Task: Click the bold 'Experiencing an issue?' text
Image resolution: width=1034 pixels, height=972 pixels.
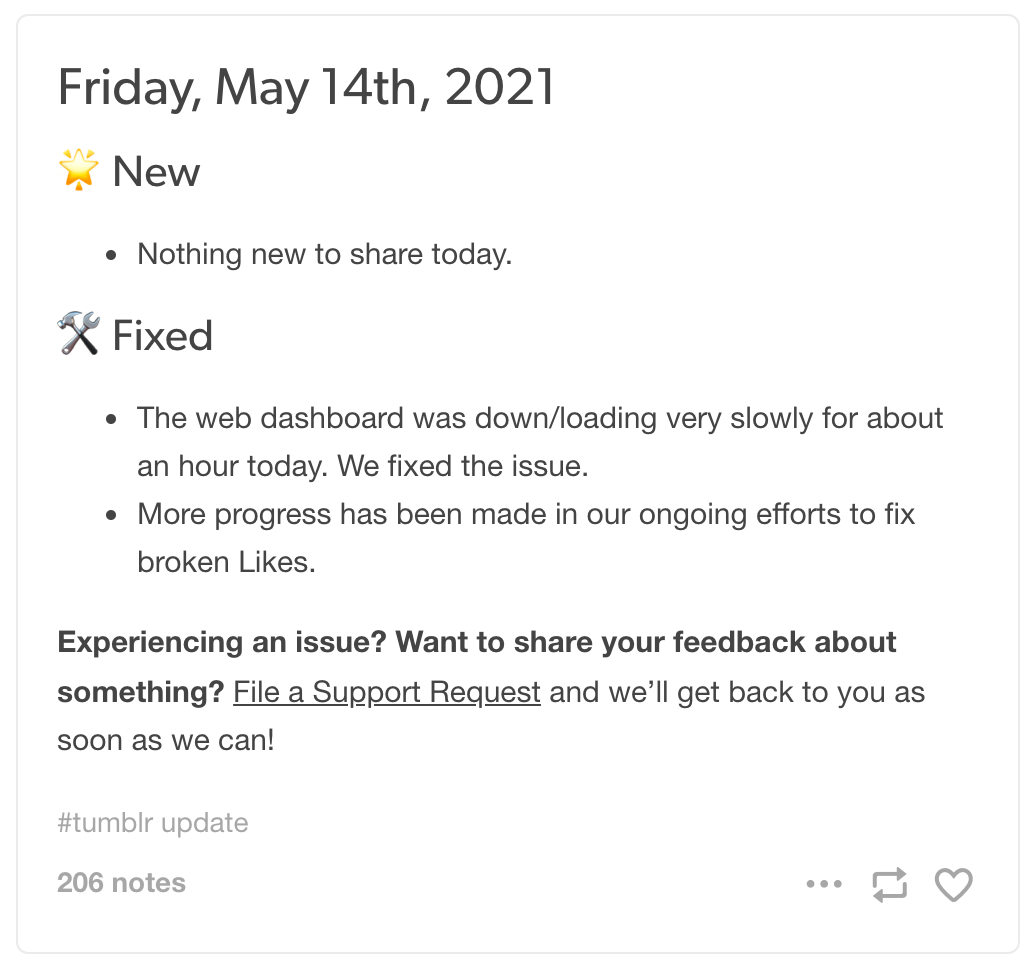Action: (222, 642)
